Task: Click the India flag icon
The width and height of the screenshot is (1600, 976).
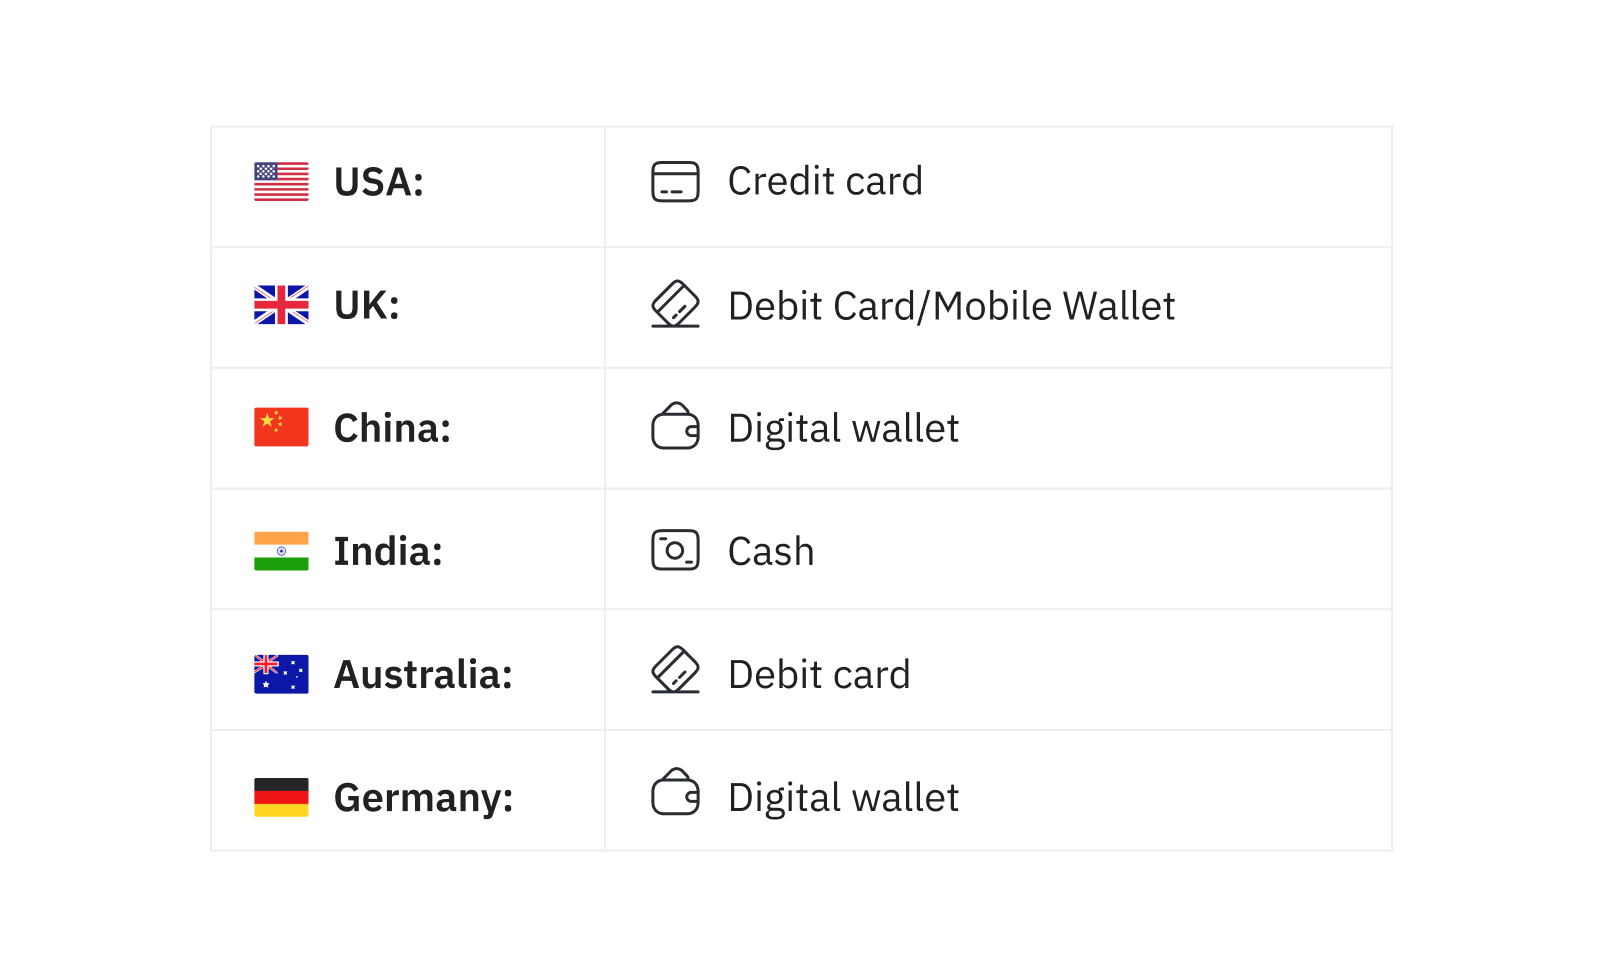Action: pyautogui.click(x=281, y=551)
